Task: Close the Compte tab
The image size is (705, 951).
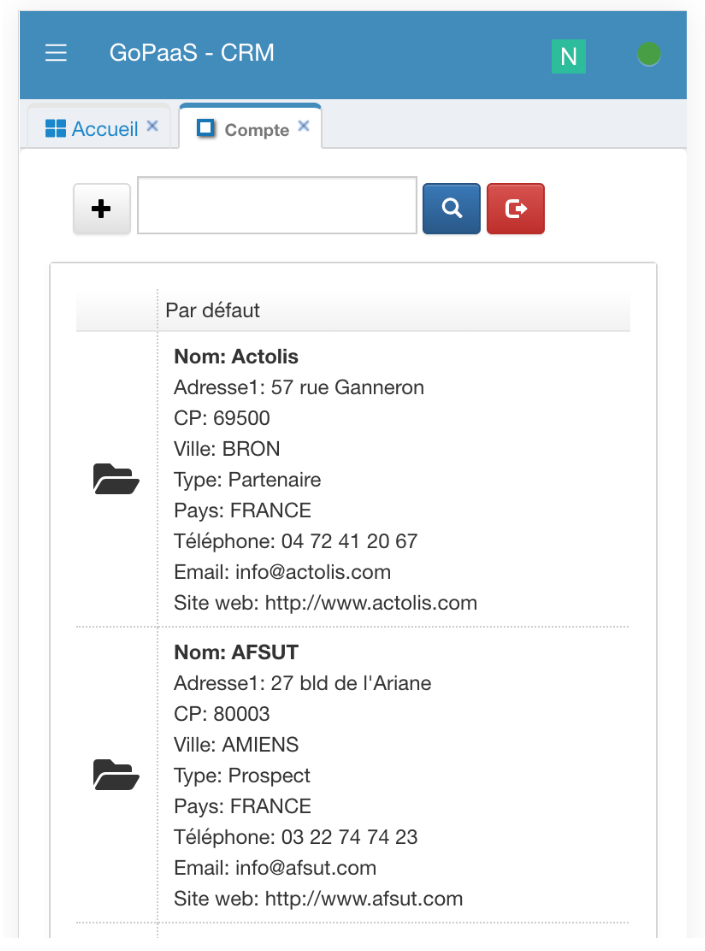Action: [x=304, y=126]
